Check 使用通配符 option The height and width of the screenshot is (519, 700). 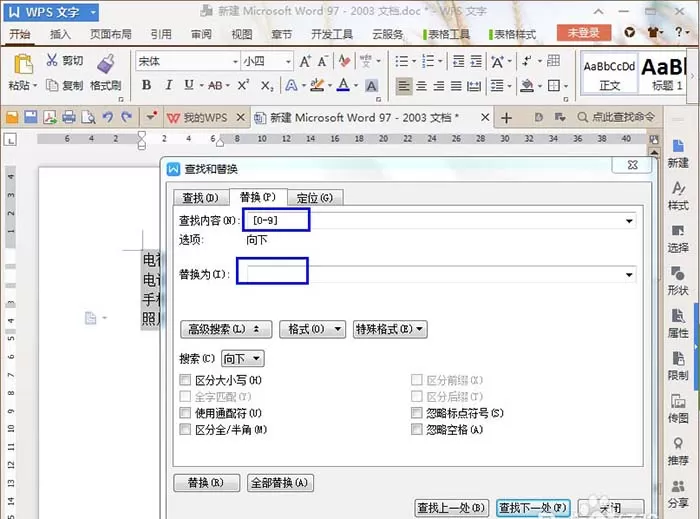click(x=185, y=413)
